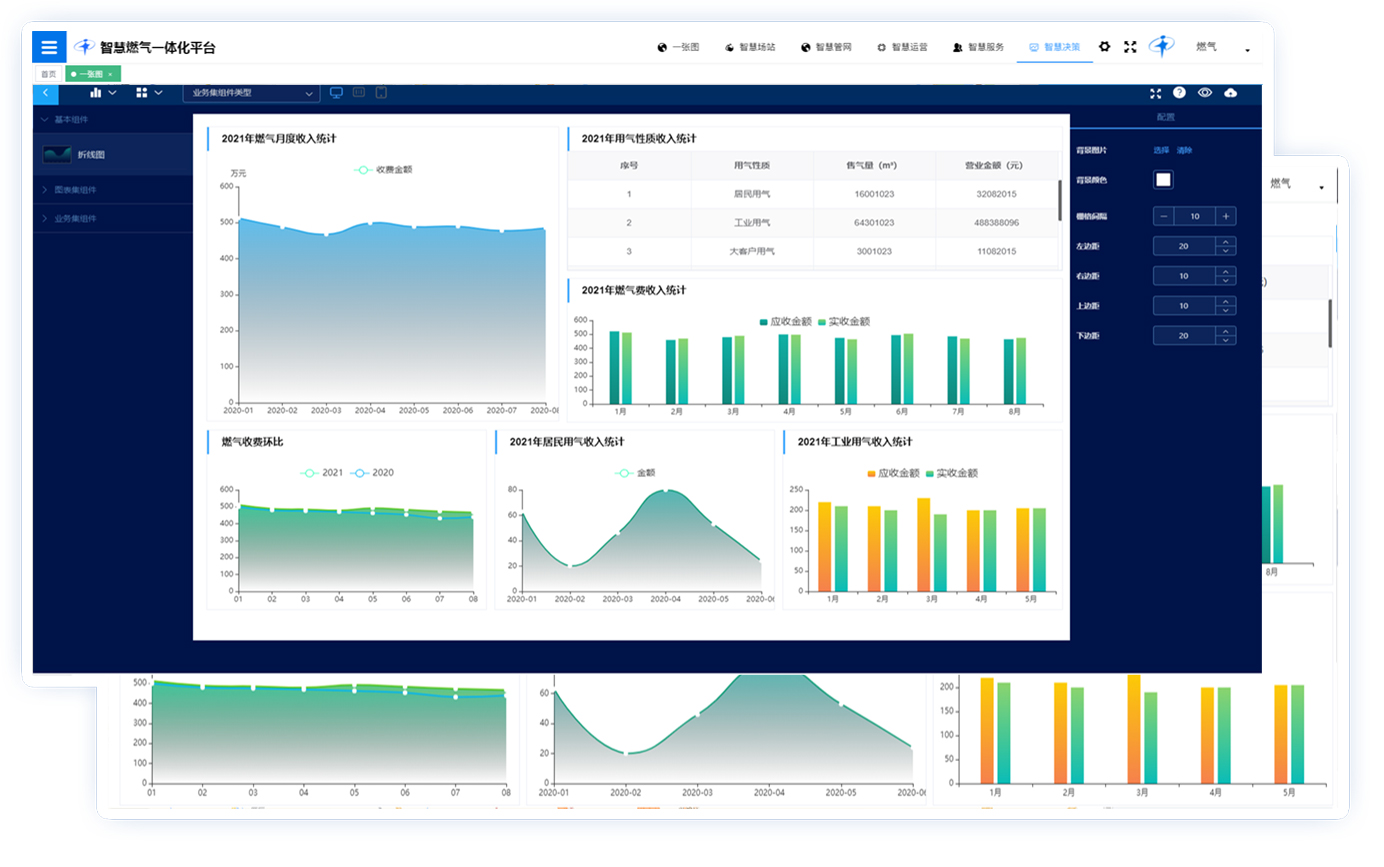Click 选择 link for background image
The height and width of the screenshot is (867, 1384).
click(x=1160, y=150)
